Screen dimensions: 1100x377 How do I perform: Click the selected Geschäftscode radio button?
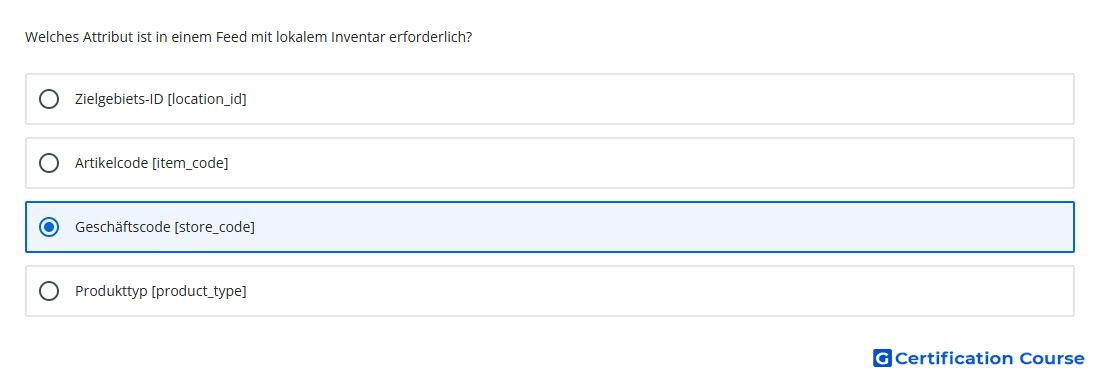click(x=49, y=227)
